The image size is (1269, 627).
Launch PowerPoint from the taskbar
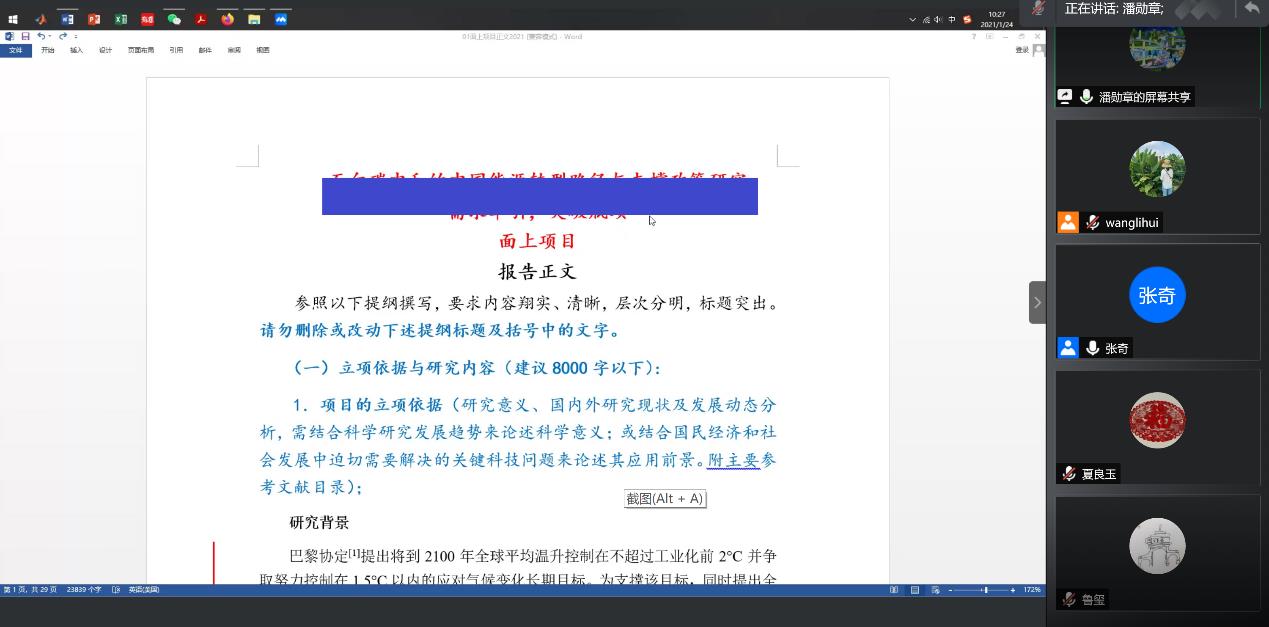coord(92,18)
